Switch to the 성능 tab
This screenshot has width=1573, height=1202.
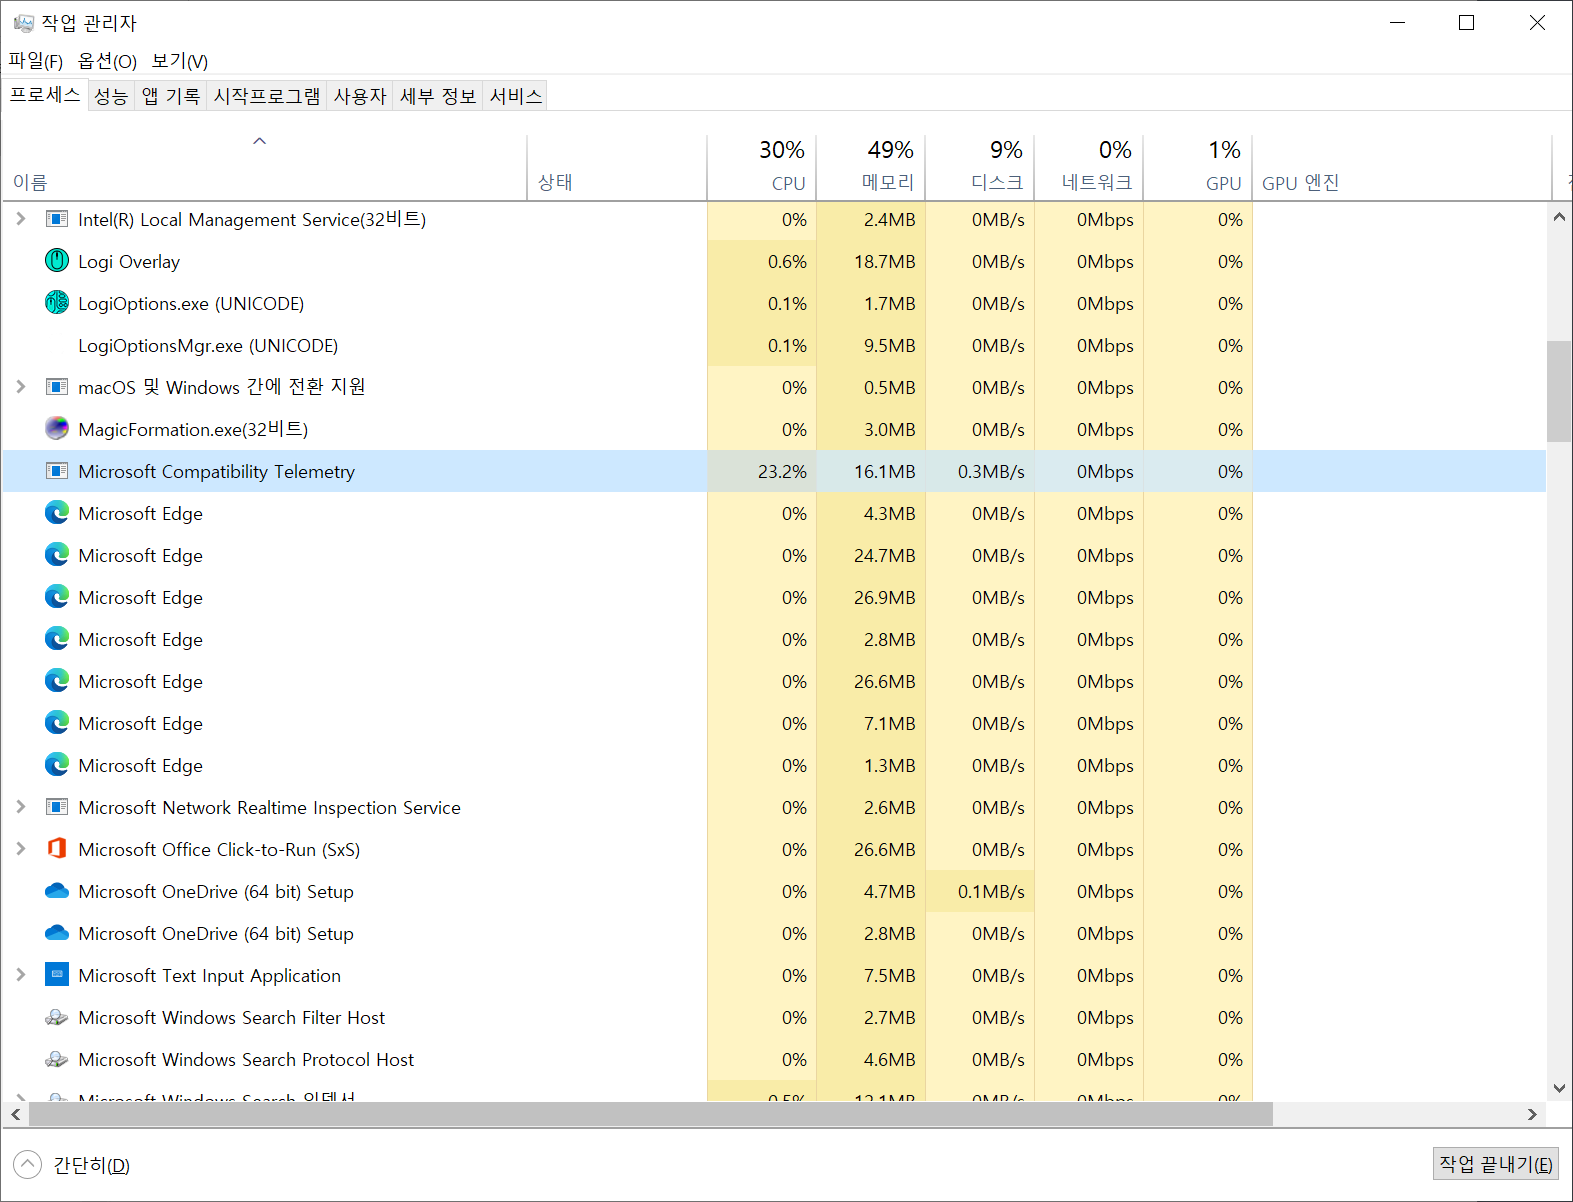click(111, 96)
